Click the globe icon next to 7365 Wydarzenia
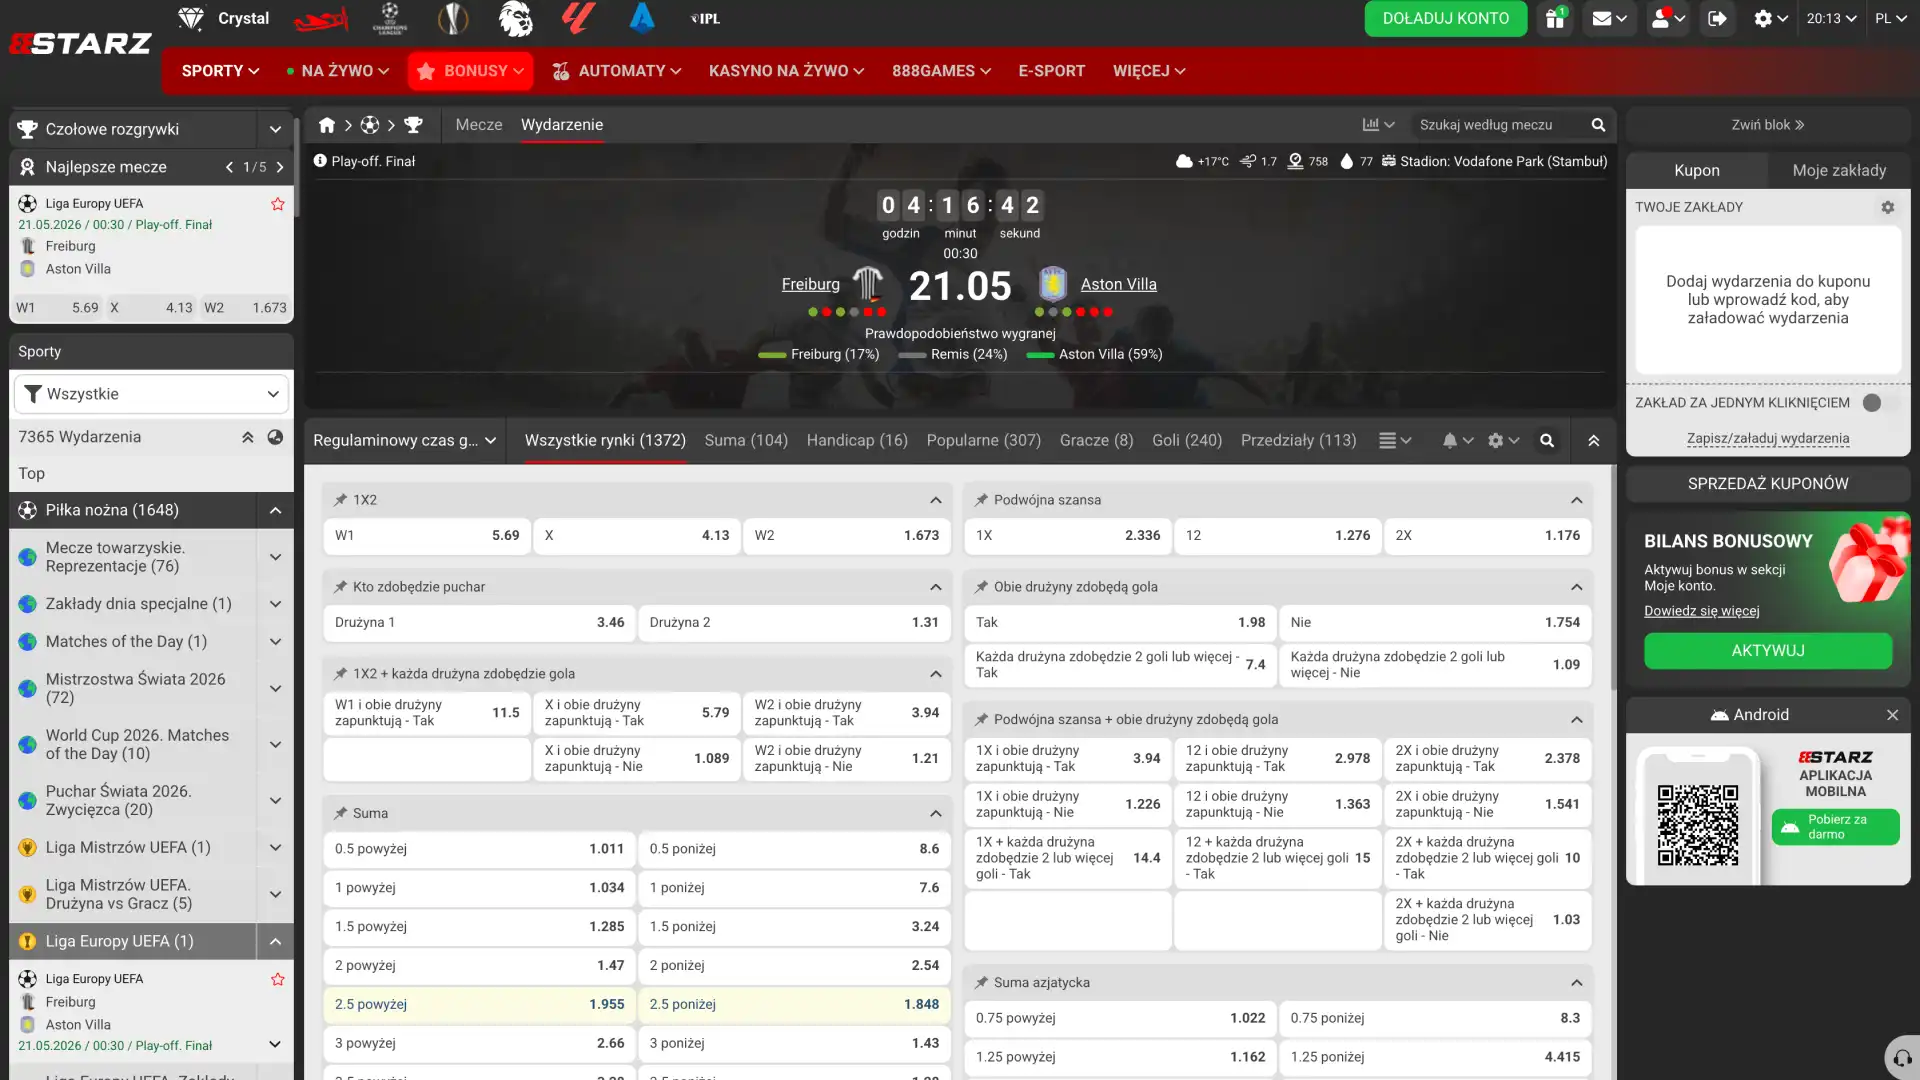Screen dimensions: 1920x1080 click(x=275, y=437)
